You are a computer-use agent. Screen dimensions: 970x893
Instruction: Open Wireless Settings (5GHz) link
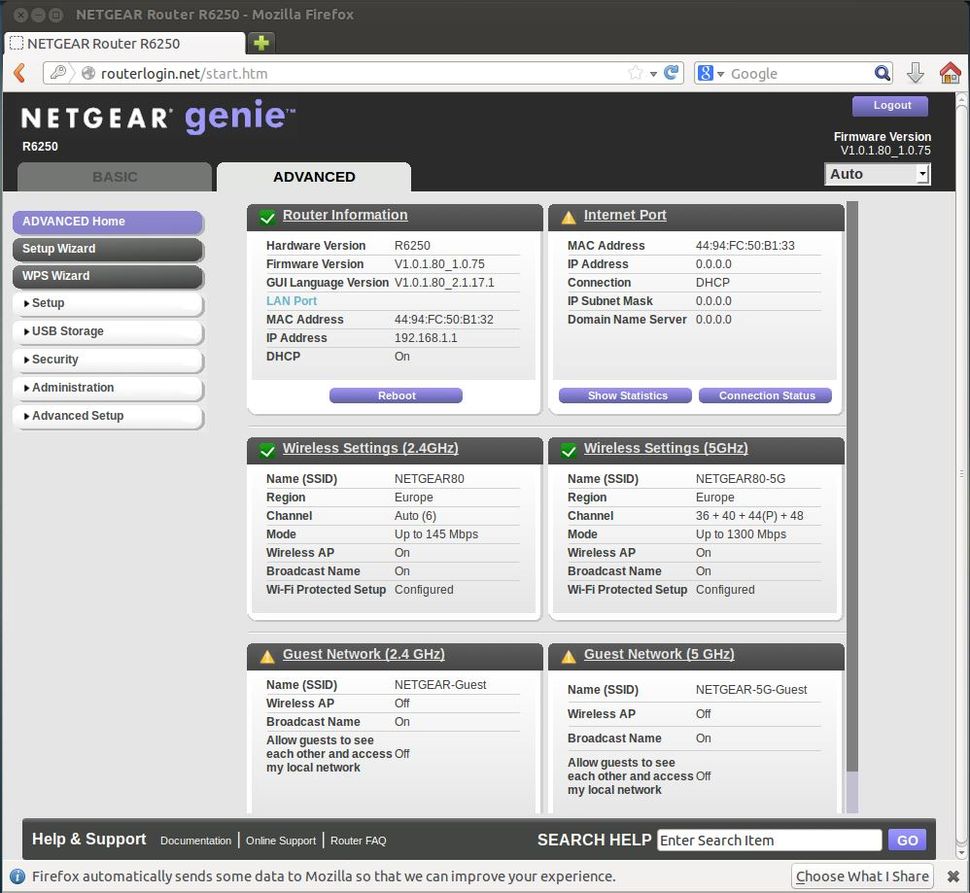(x=666, y=448)
